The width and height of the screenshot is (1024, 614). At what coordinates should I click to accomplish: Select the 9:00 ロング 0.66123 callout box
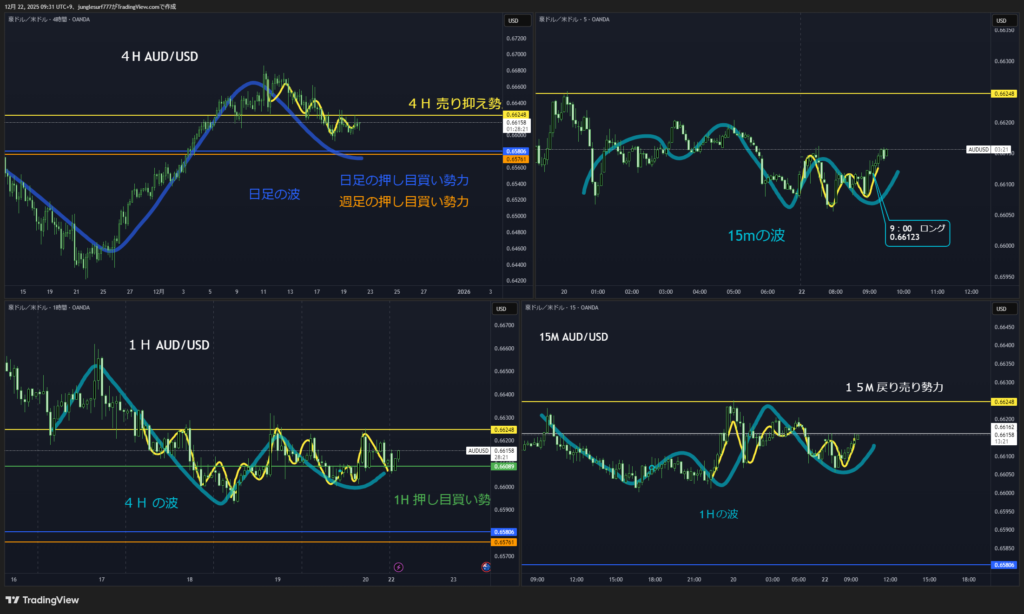915,233
